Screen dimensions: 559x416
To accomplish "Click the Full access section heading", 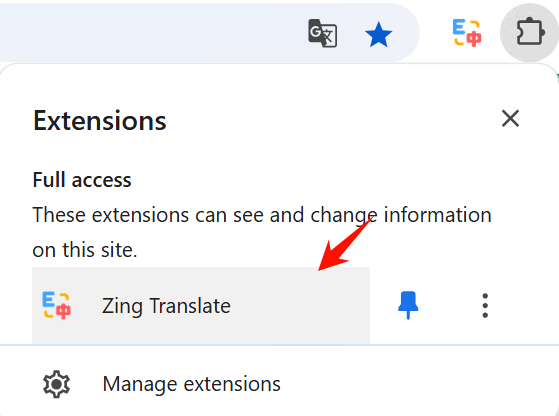I will click(82, 180).
